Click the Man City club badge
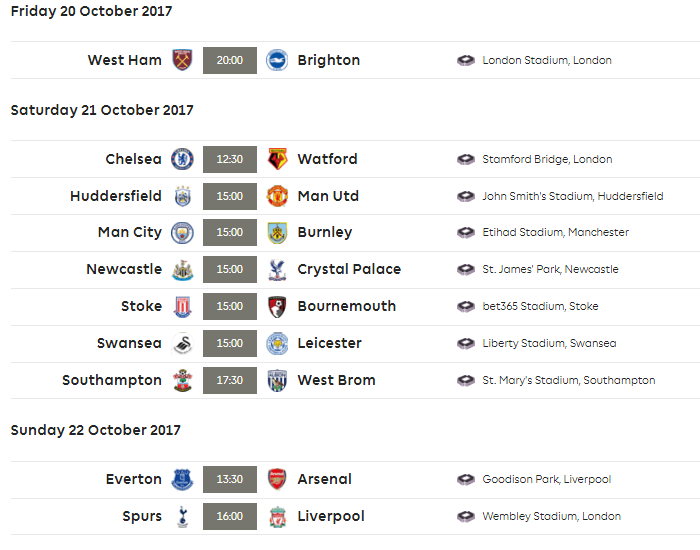The width and height of the screenshot is (700, 550). (182, 233)
